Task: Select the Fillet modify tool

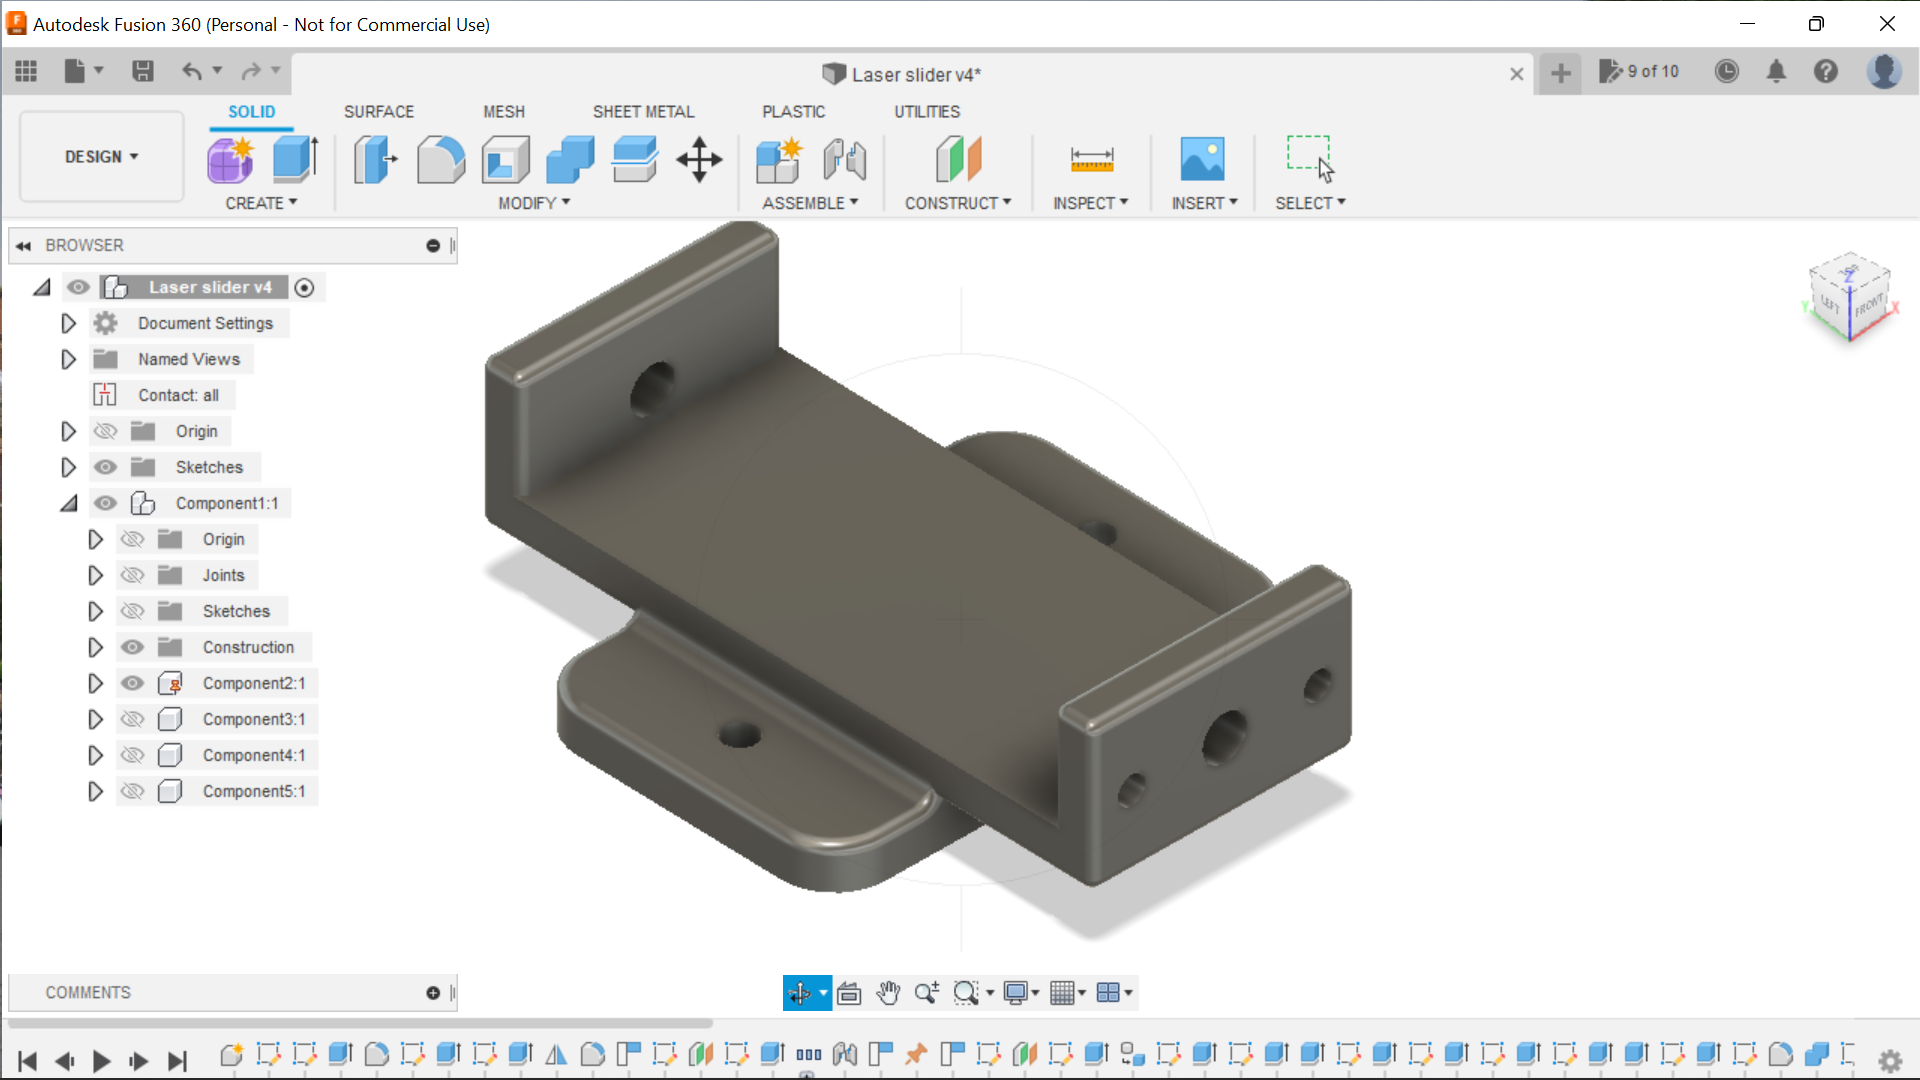Action: 440,160
